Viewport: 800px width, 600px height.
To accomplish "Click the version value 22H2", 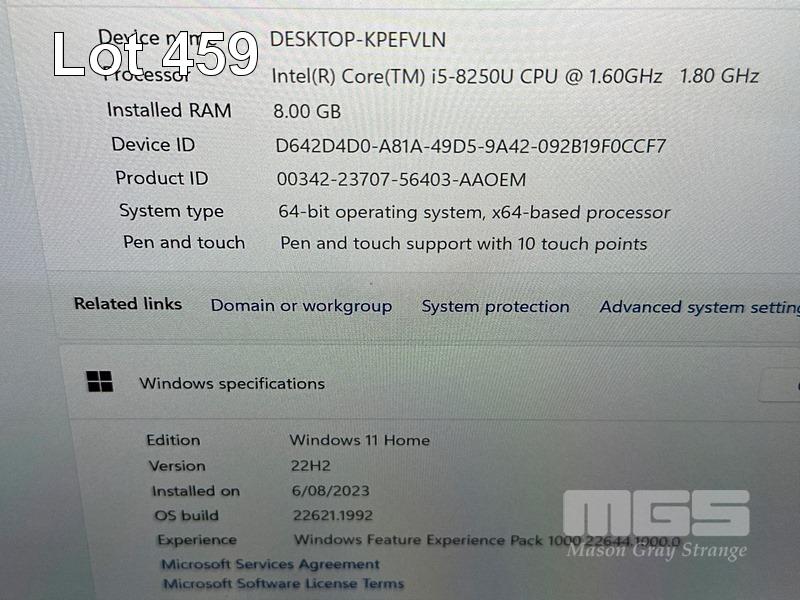I will pos(310,466).
